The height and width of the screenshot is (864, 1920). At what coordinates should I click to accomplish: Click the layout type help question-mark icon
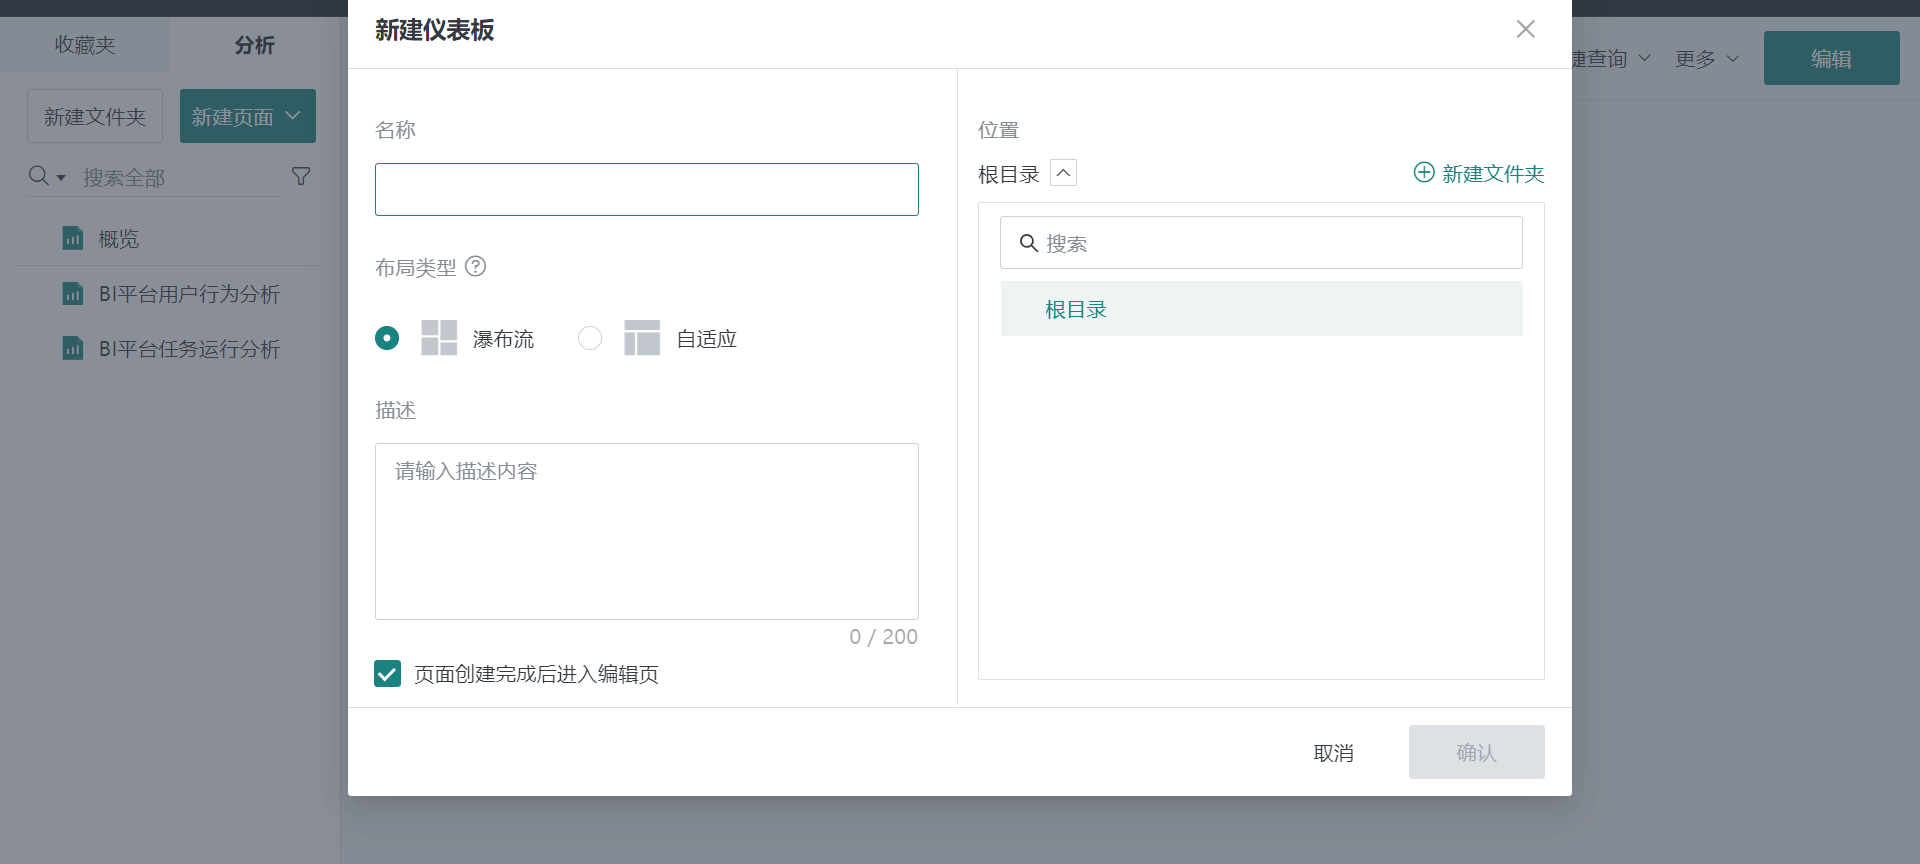(476, 267)
